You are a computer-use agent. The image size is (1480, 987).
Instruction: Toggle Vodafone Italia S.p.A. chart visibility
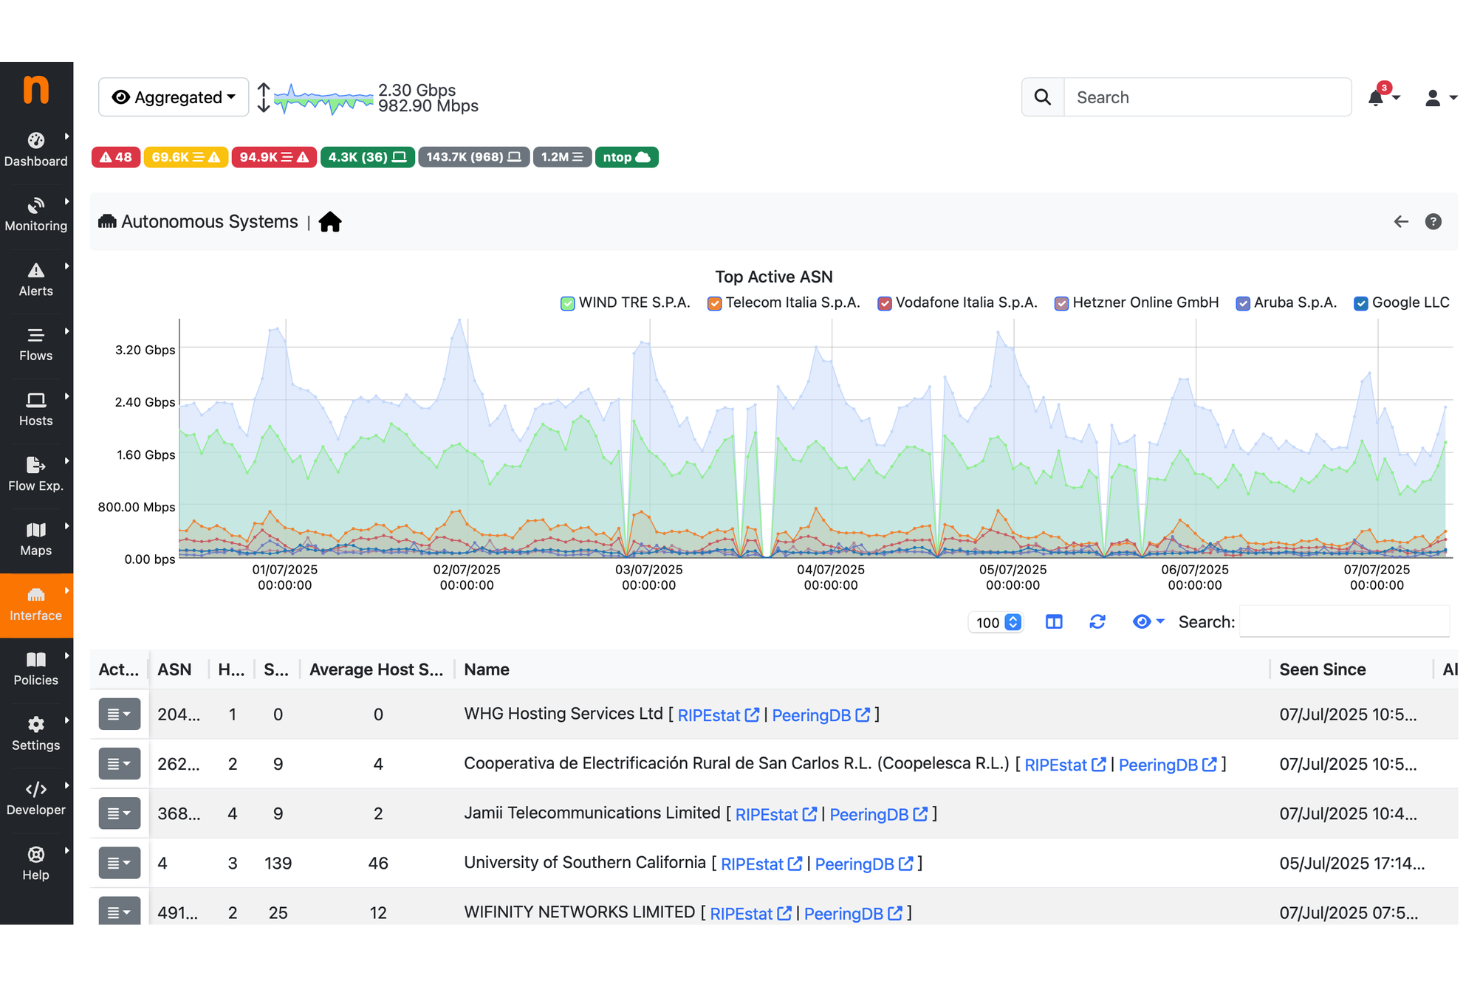click(x=884, y=302)
